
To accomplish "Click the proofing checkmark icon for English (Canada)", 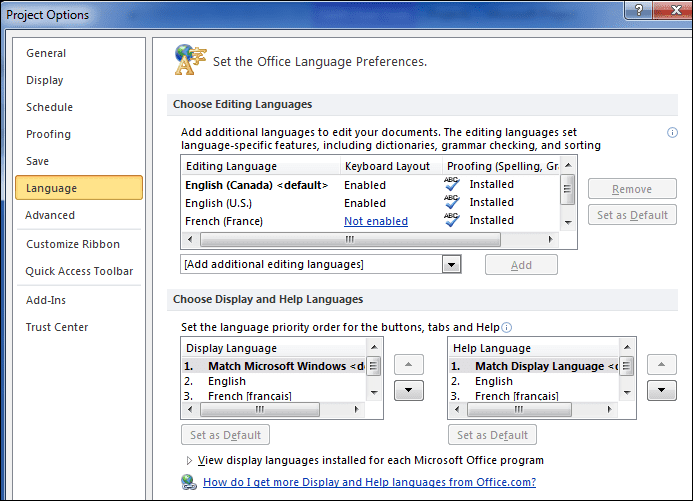I will [x=452, y=184].
